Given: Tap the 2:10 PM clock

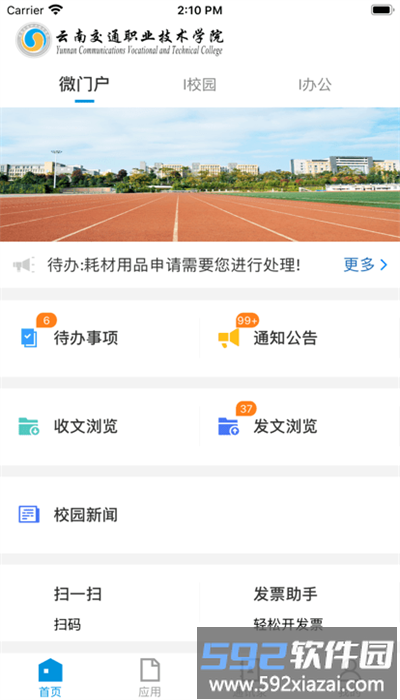Looking at the screenshot, I should coord(200,10).
